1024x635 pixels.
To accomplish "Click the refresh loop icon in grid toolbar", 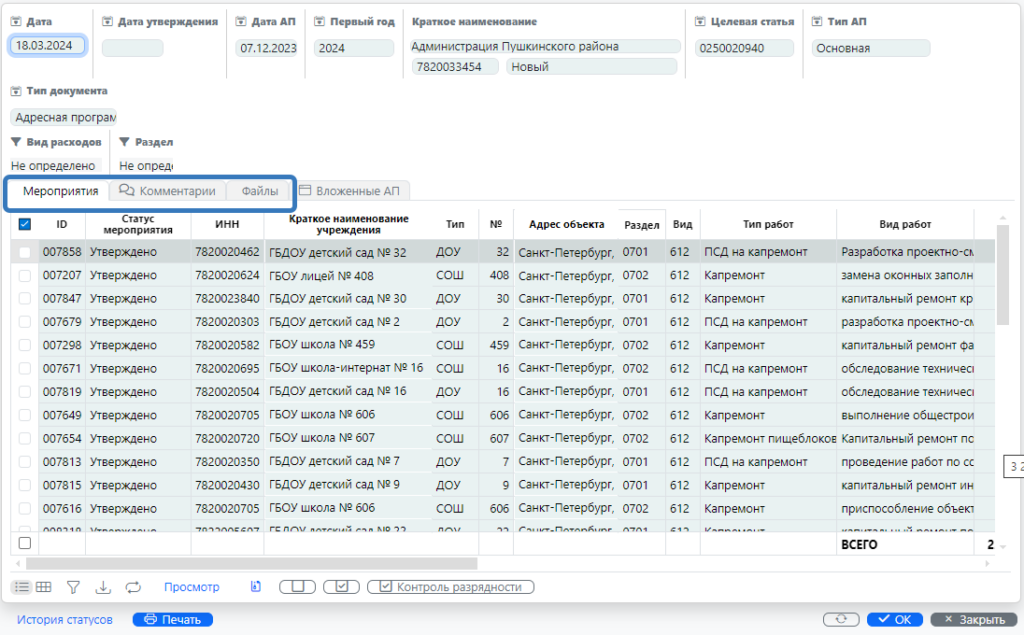I will coord(133,587).
